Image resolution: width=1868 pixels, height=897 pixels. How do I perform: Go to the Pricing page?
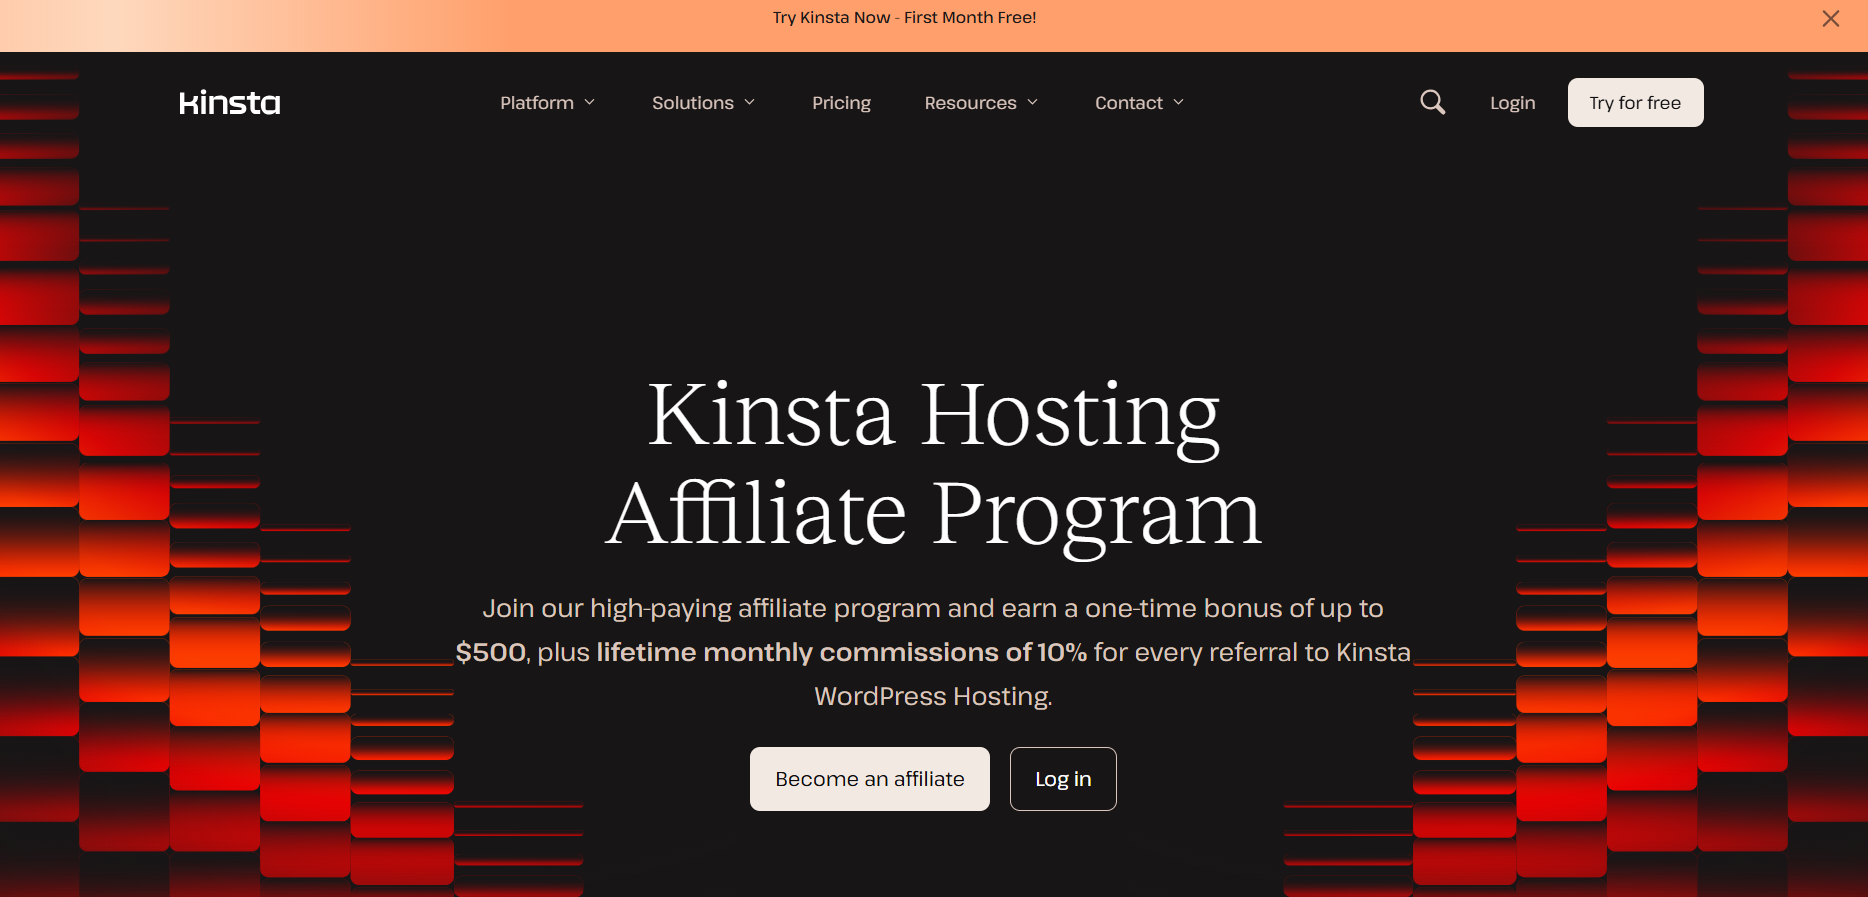(841, 103)
